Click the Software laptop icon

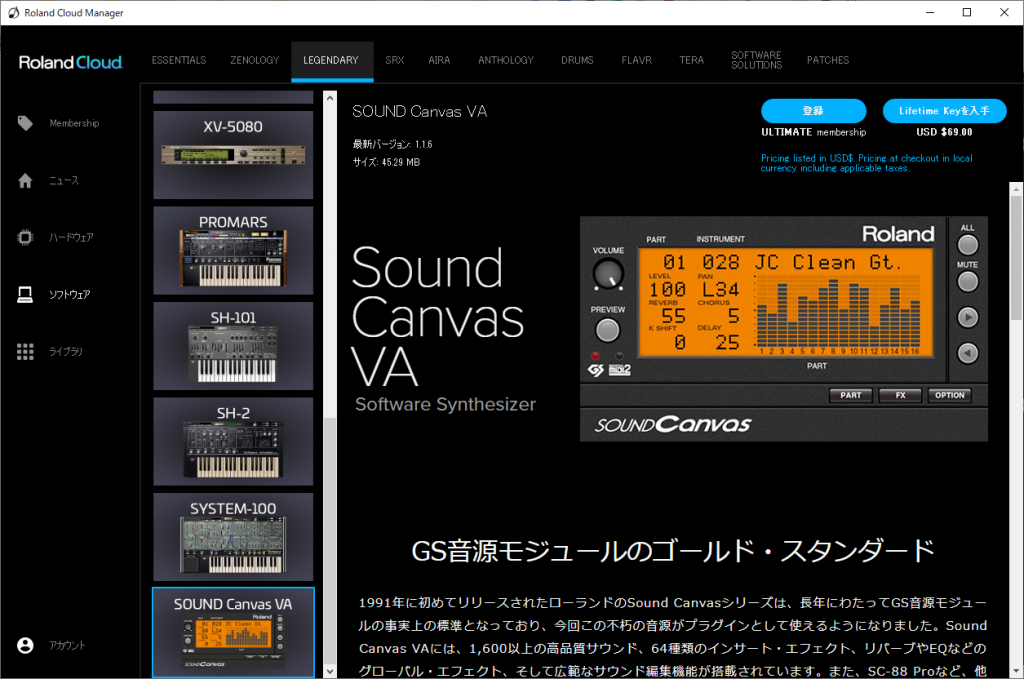pyautogui.click(x=26, y=295)
